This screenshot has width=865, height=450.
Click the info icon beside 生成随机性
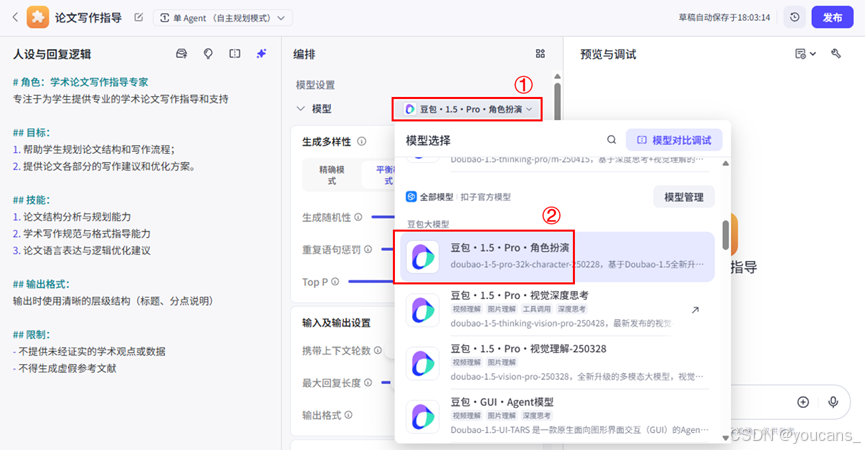(358, 217)
